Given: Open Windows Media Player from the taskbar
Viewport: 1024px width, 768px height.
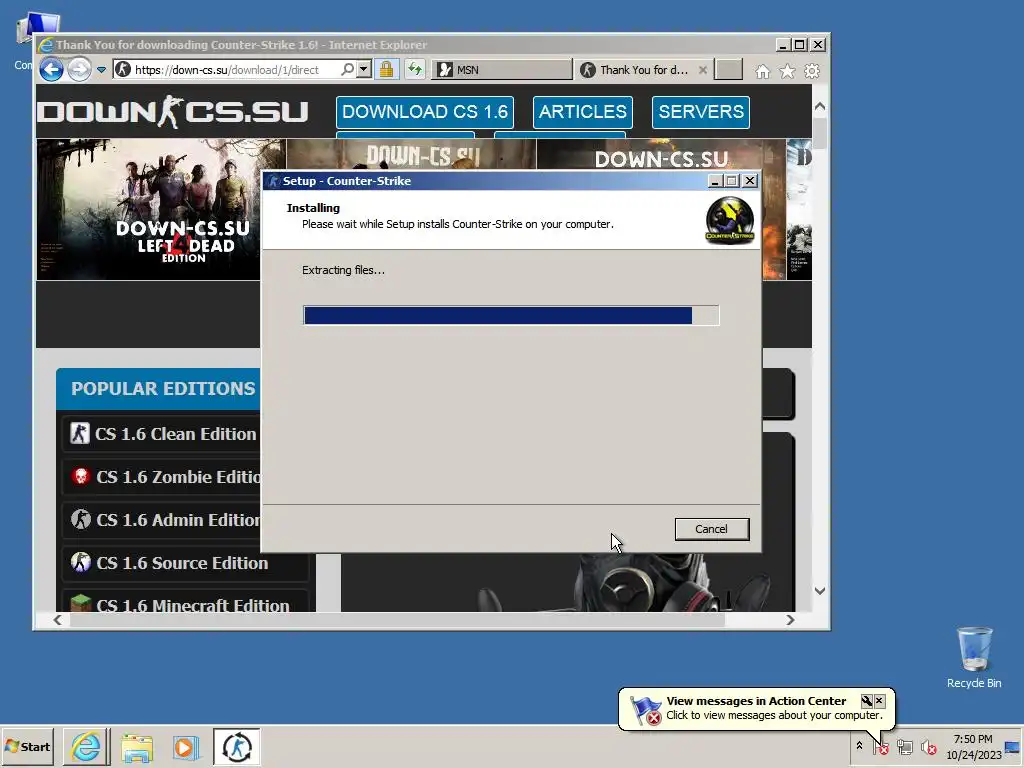Looking at the screenshot, I should pos(186,747).
